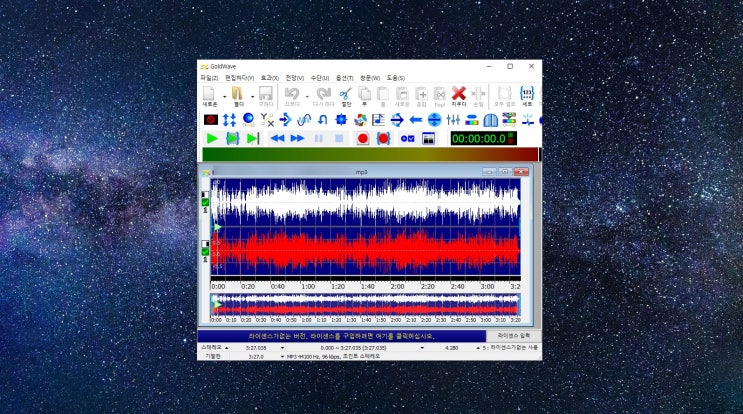Screen dimensions: 743x414
Task: Click the 세트 marker set icon
Action: 526,96
